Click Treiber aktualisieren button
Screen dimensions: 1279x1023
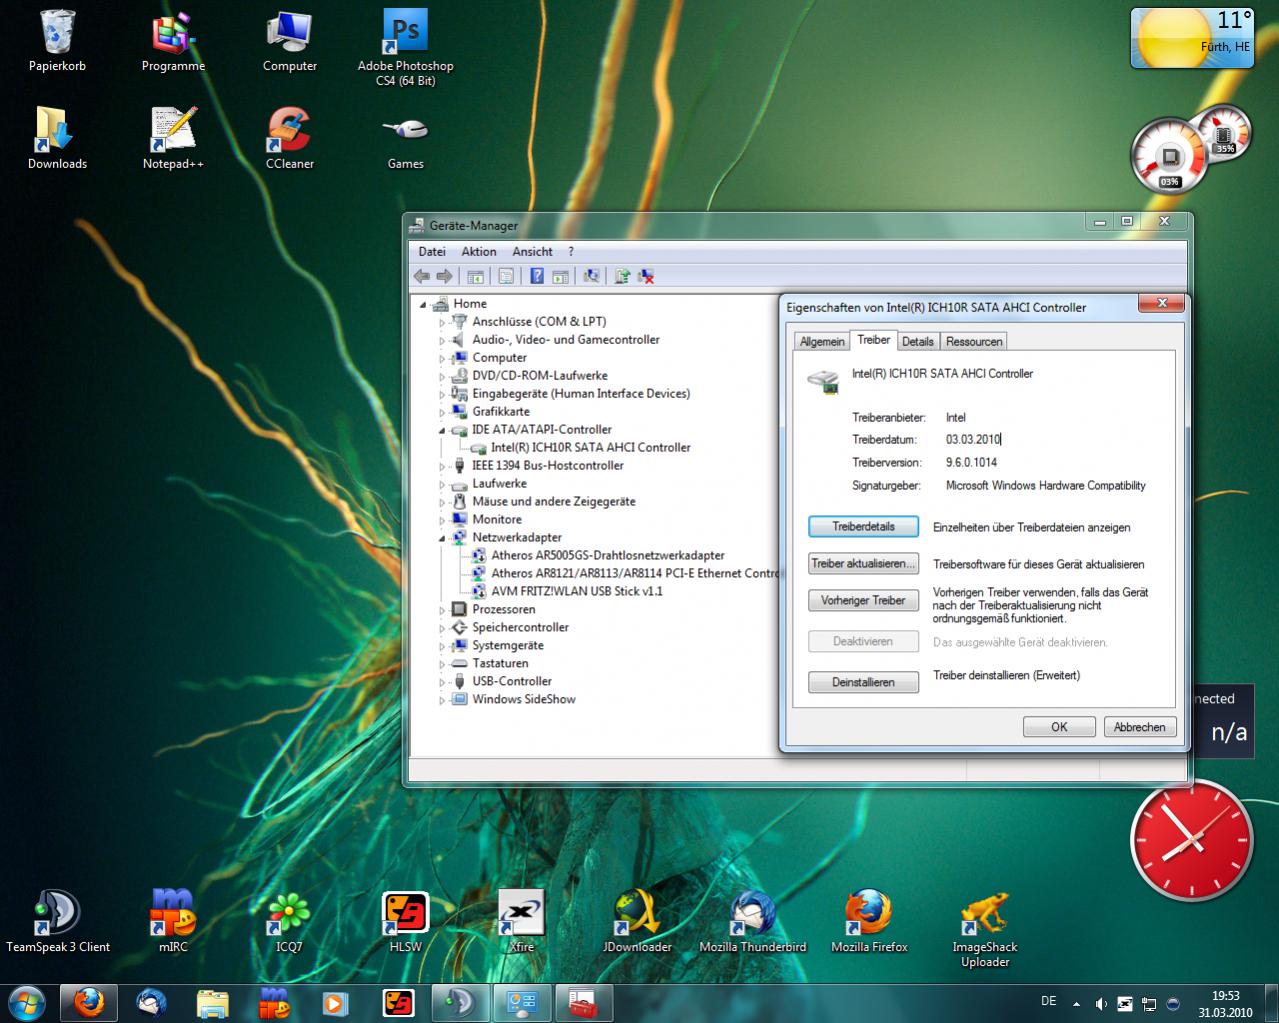[863, 564]
